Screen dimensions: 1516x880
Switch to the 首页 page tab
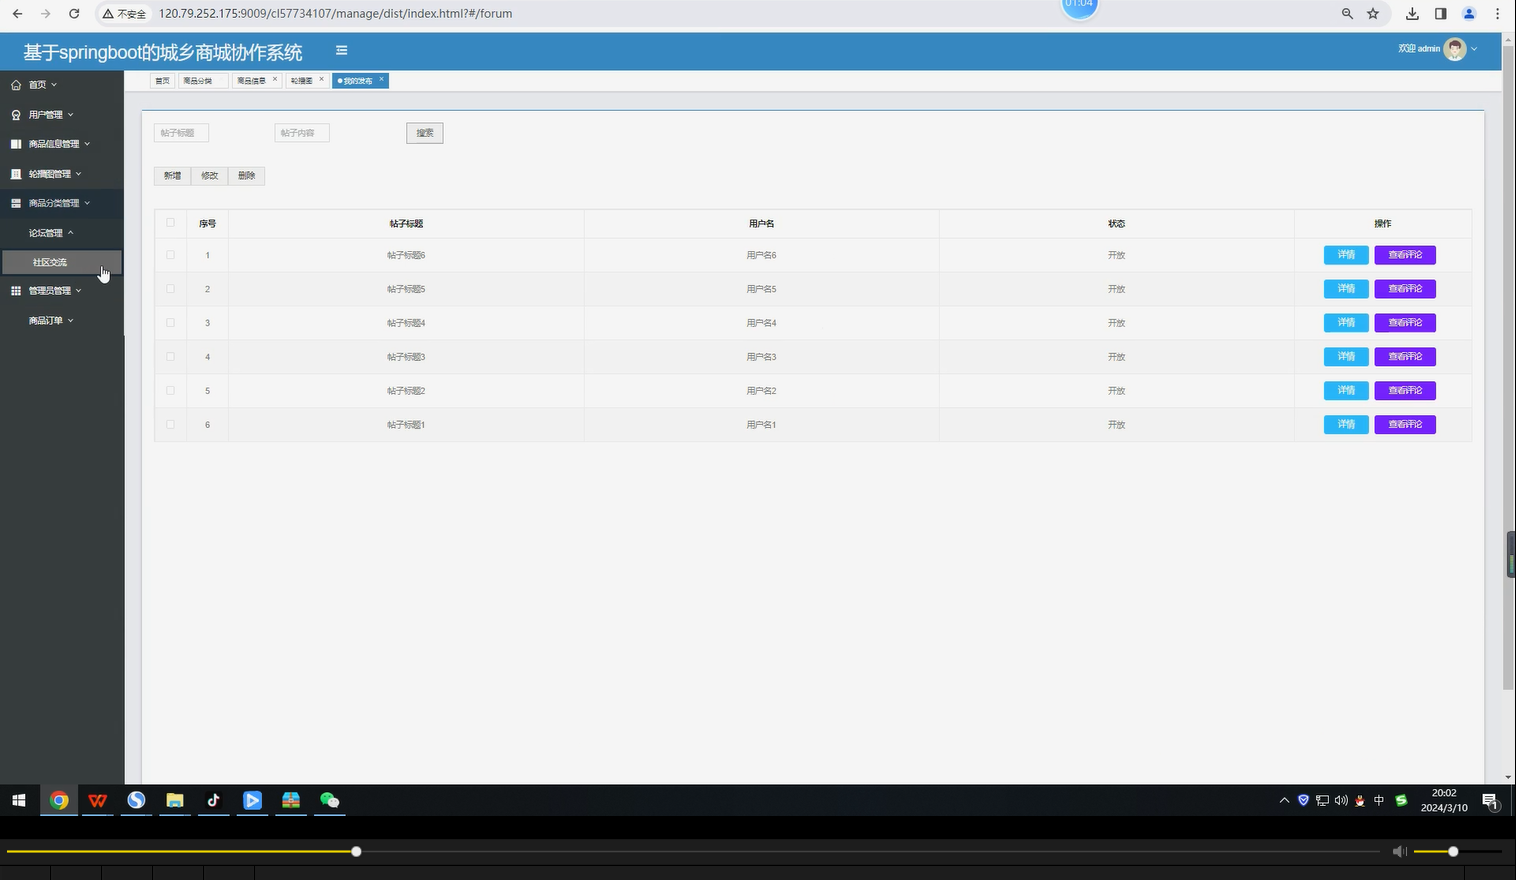click(162, 81)
